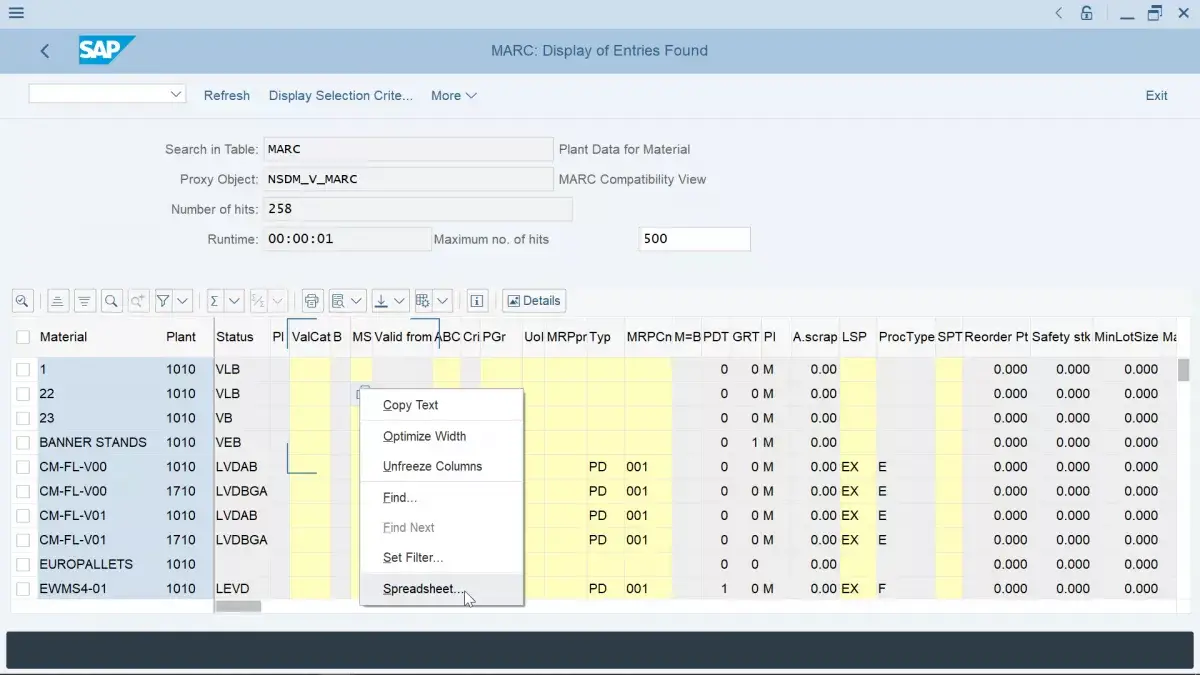The width and height of the screenshot is (1200, 675).
Task: Click the Print icon
Action: 312,300
